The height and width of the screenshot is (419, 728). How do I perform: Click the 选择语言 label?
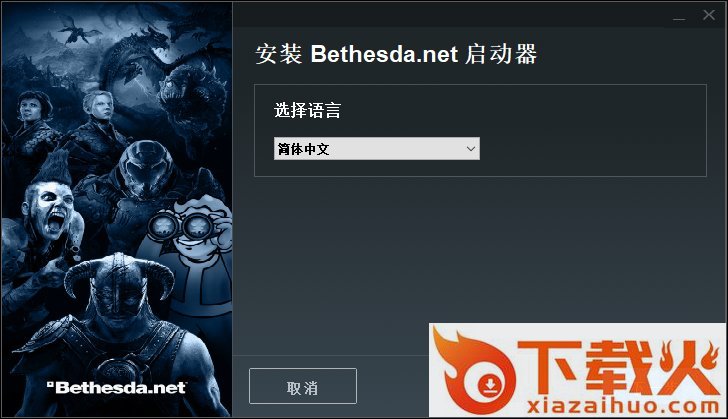point(307,111)
